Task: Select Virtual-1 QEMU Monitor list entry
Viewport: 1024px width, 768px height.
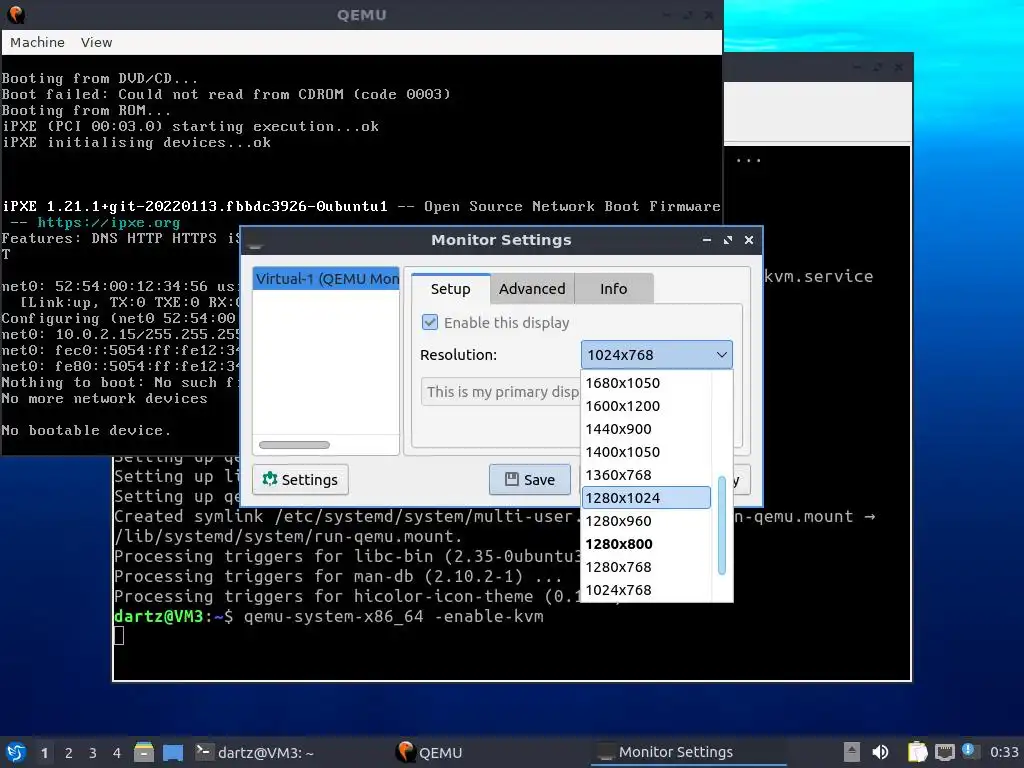Action: point(326,279)
